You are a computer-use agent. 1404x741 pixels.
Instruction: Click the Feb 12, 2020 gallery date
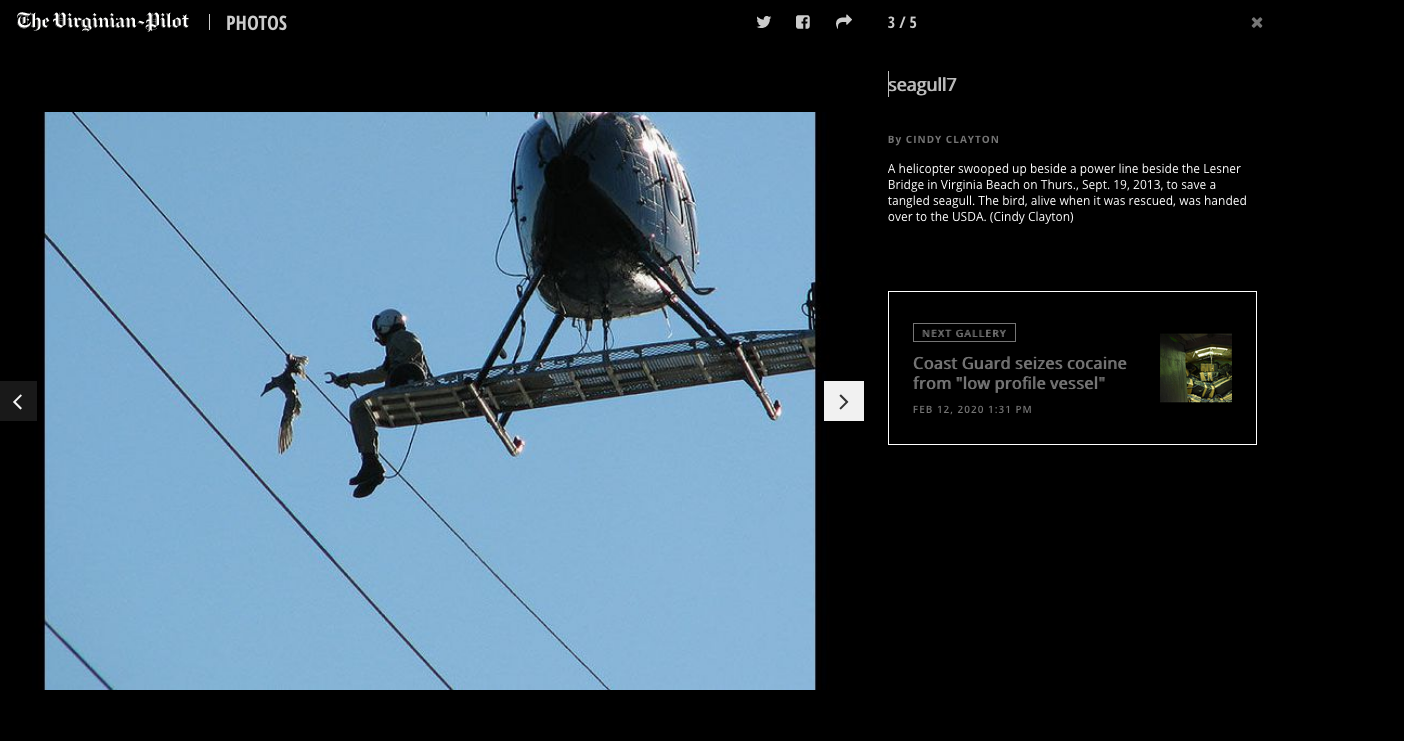pos(972,410)
